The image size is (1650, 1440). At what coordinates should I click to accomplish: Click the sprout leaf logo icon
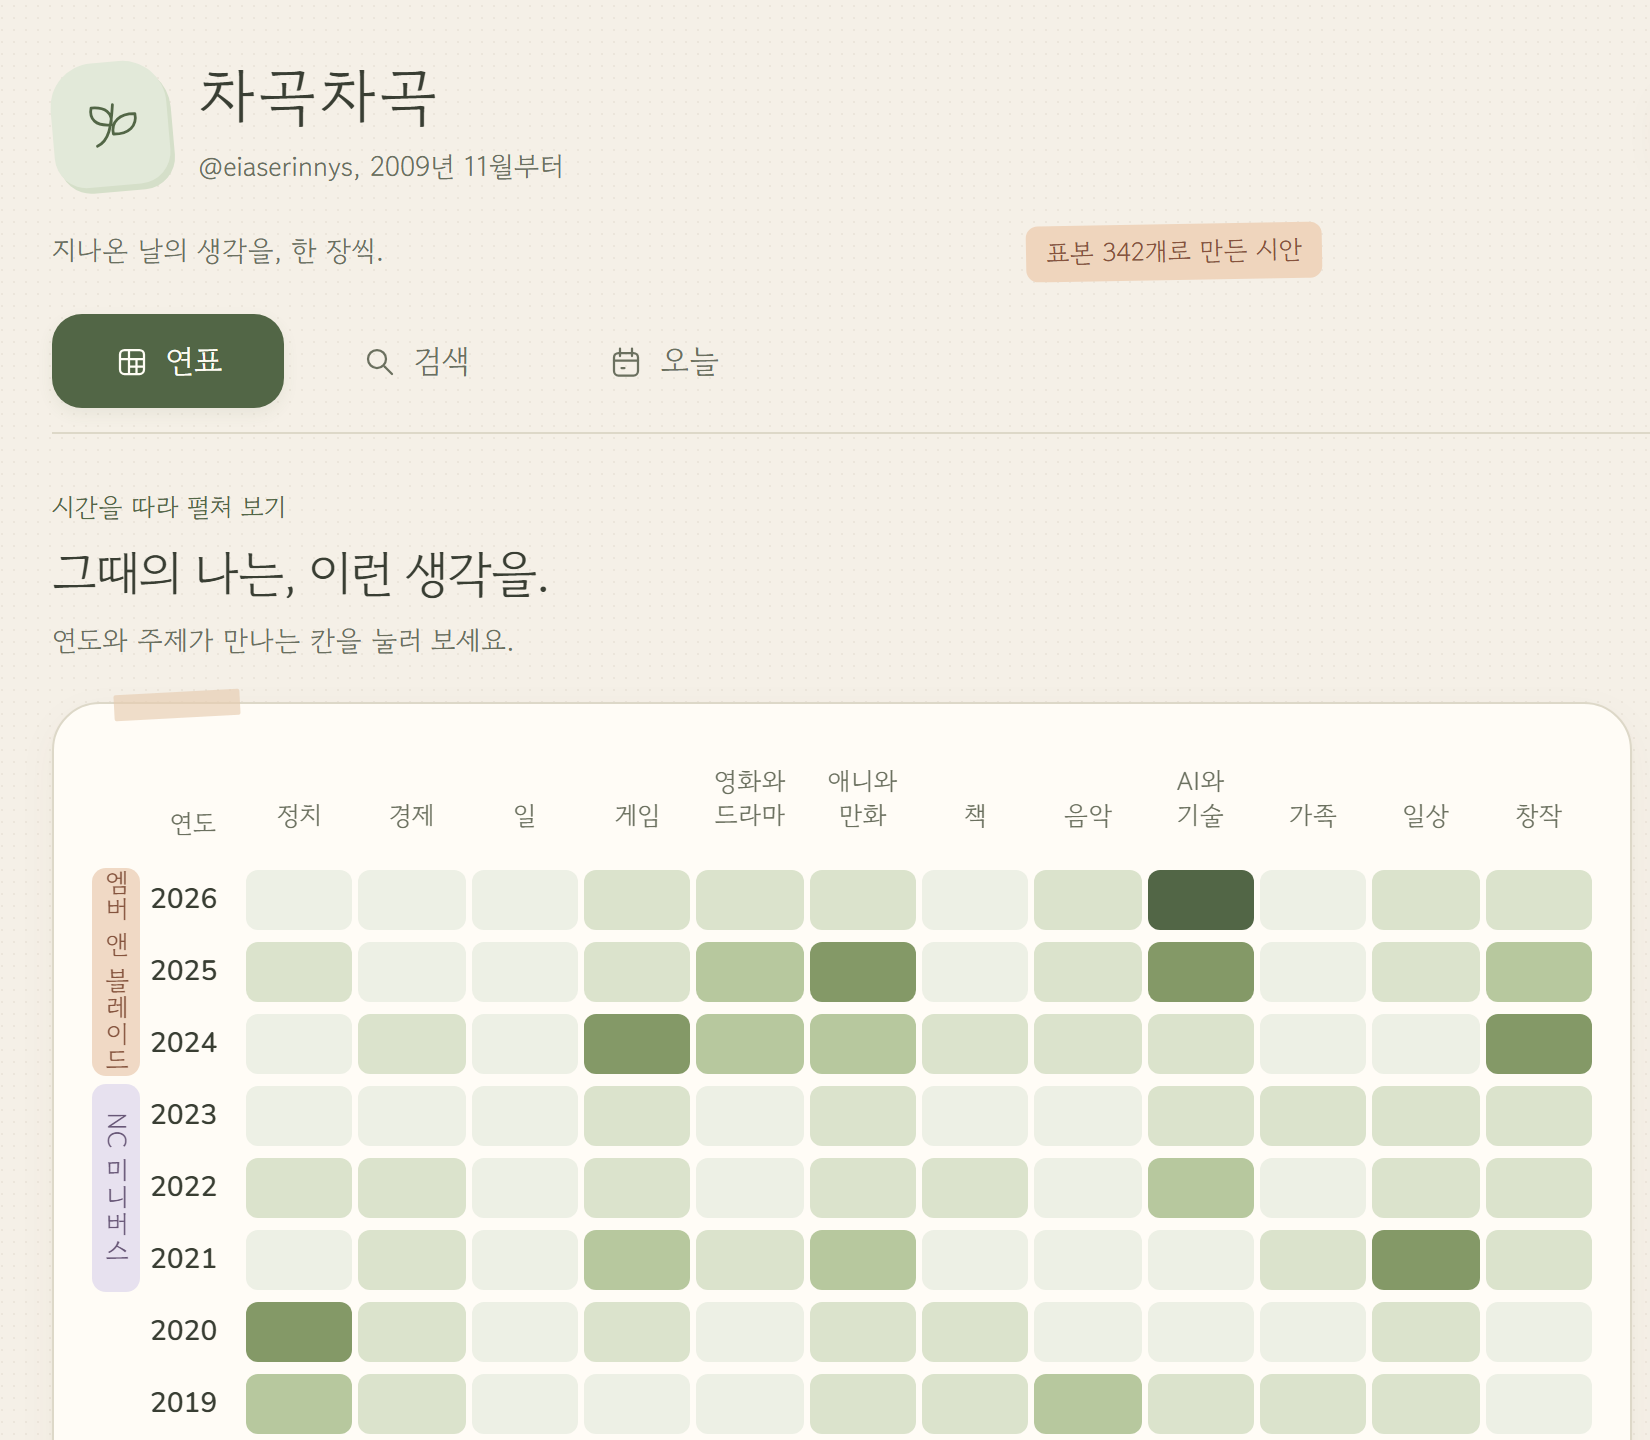tap(113, 126)
